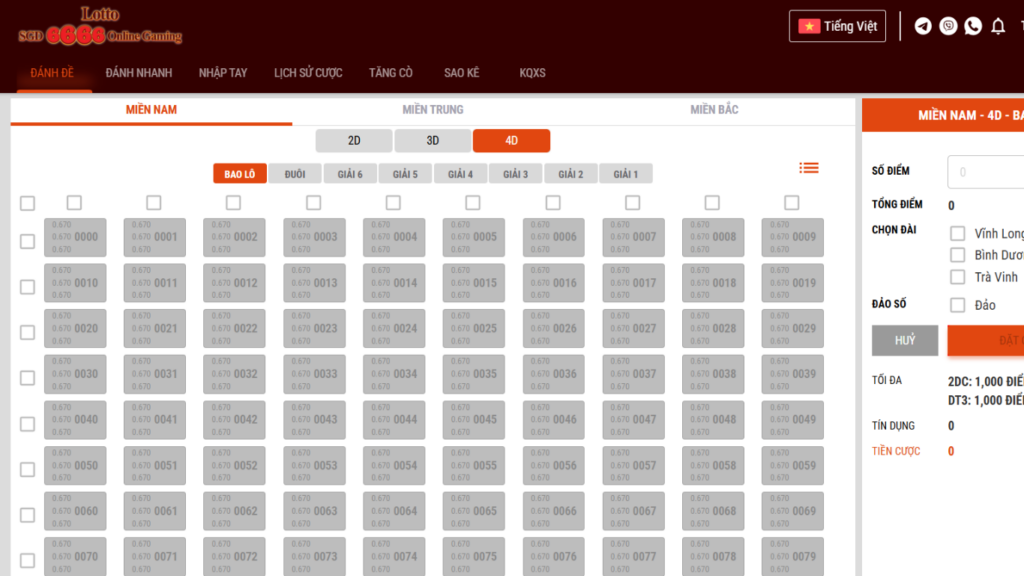1024x576 pixels.
Task: Open the ĐÁNH ĐỀ menu
Action: (52, 72)
